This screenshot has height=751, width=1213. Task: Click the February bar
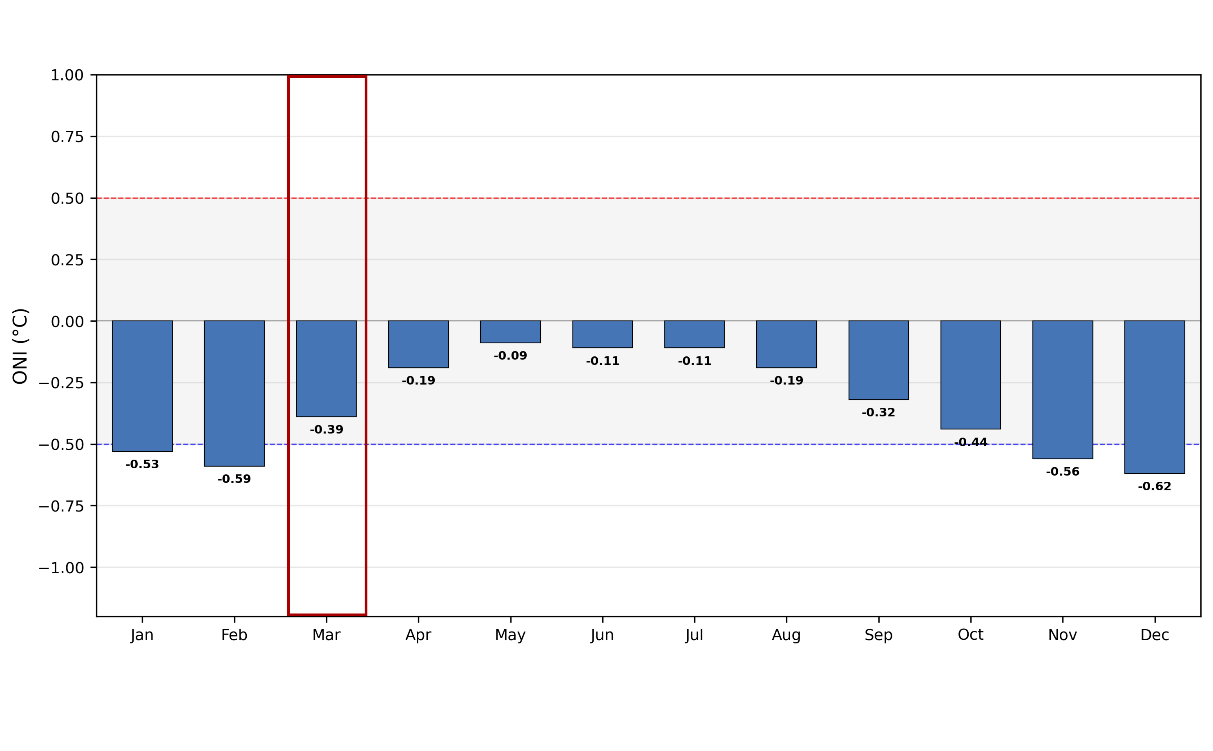coord(234,393)
